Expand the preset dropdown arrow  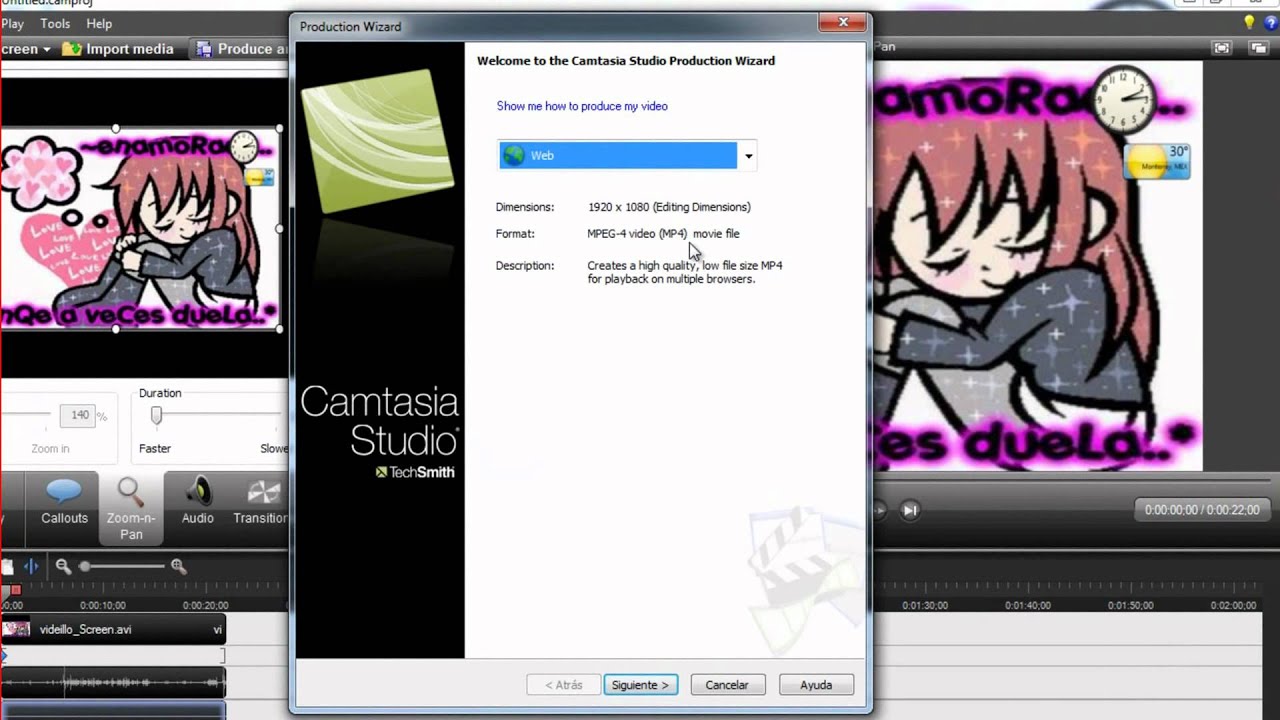(748, 156)
